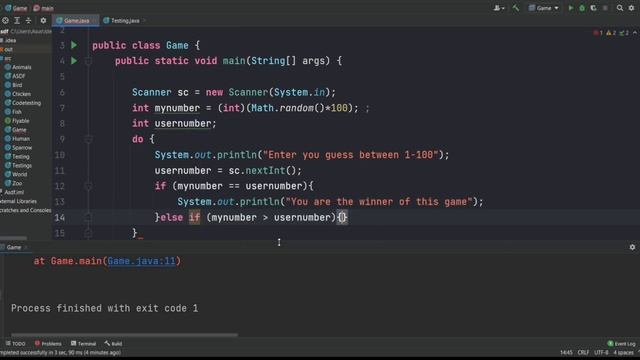Collapse the main method fold marker

pos(88,61)
